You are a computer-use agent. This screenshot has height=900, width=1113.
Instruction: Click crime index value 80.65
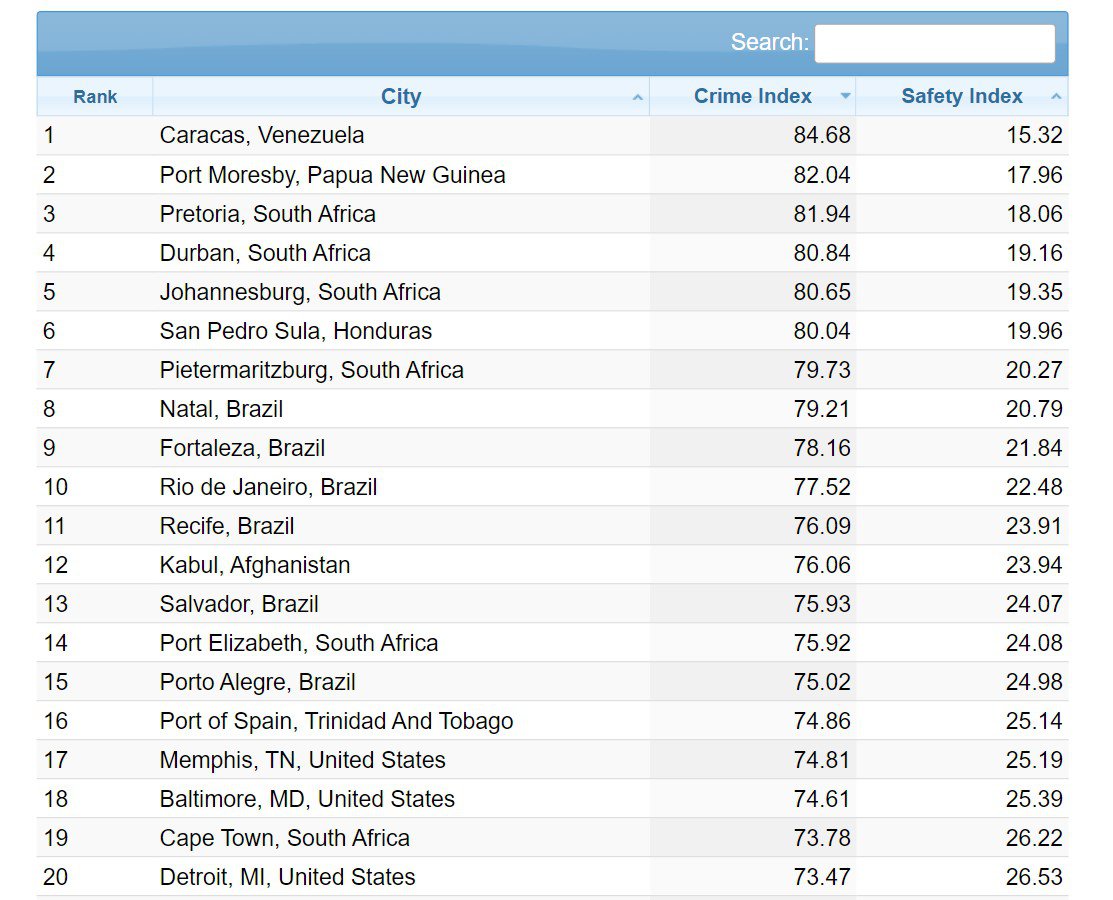click(821, 292)
